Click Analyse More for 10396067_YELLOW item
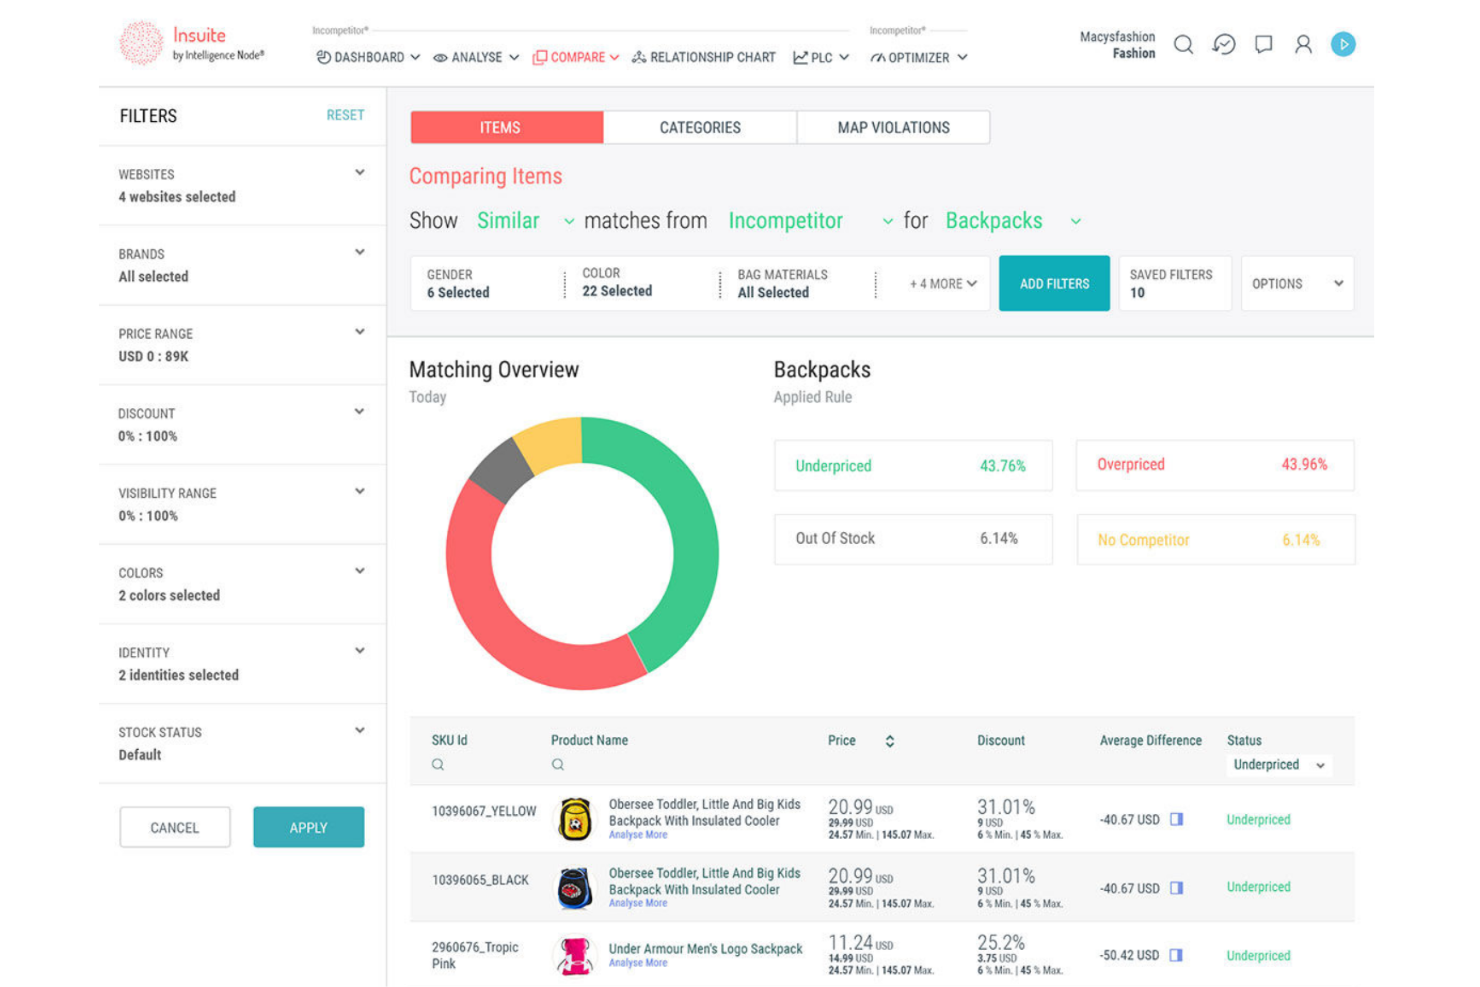Screen dimensions: 1480x987 (x=638, y=835)
